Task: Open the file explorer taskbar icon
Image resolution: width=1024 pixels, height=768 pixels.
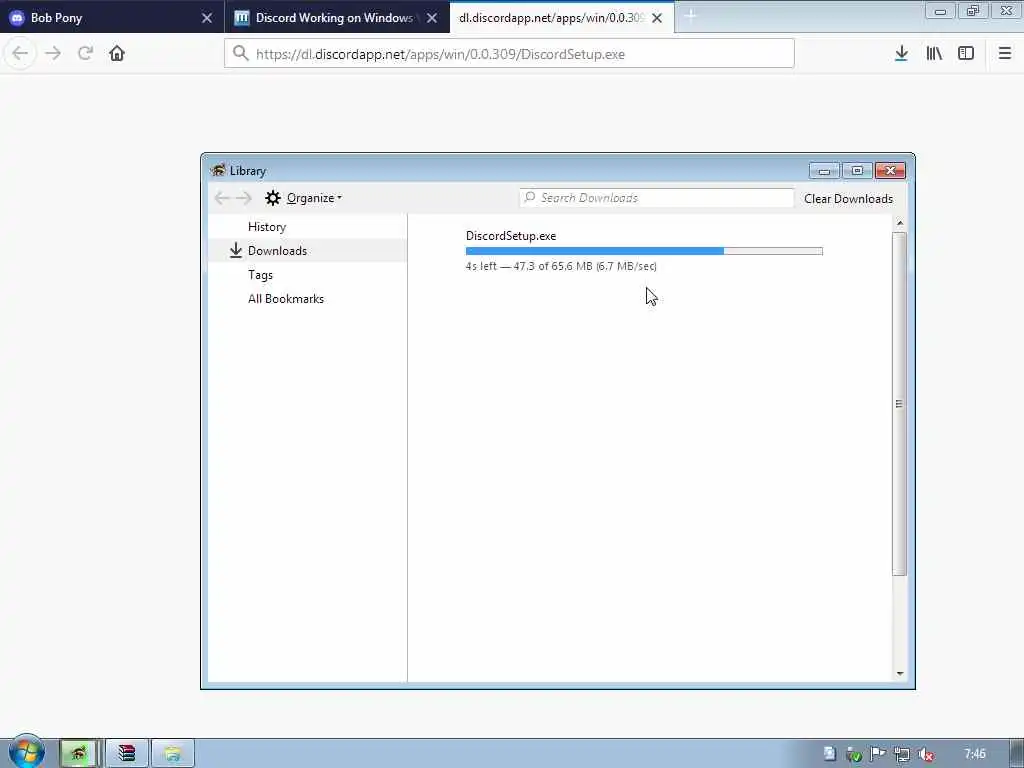Action: click(x=172, y=754)
